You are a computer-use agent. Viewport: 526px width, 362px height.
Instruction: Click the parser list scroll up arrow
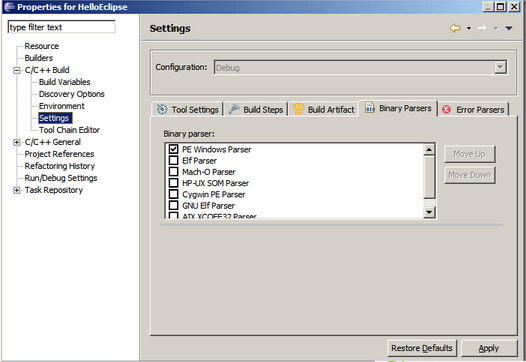click(429, 149)
